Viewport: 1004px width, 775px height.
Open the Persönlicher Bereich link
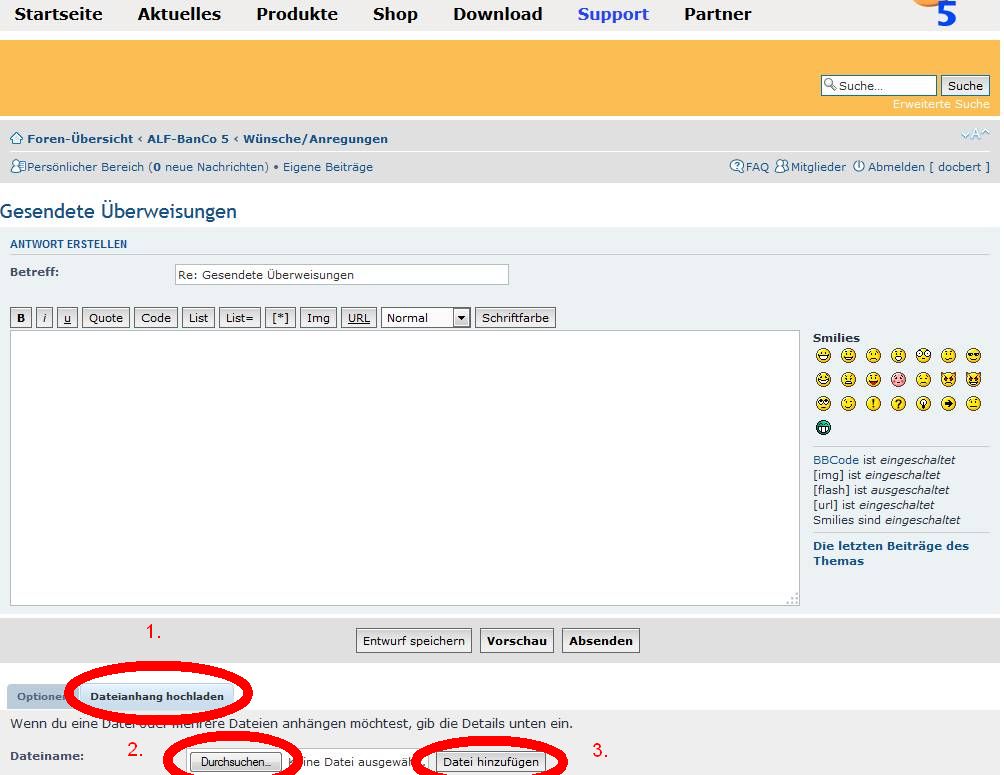coord(85,167)
